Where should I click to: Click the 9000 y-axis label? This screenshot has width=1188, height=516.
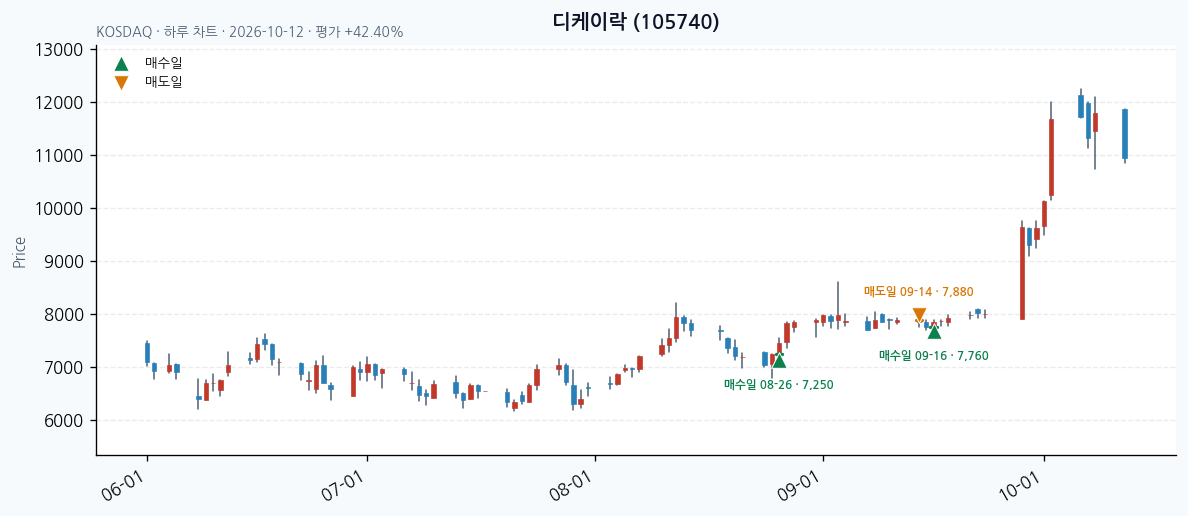click(63, 262)
